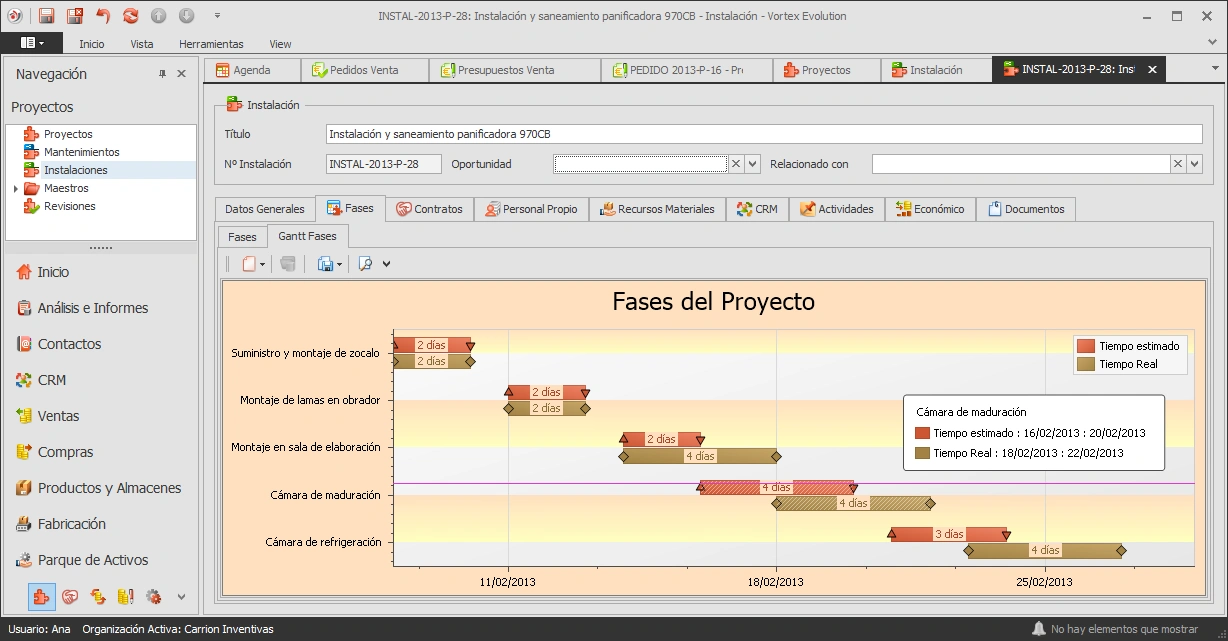This screenshot has height=641, width=1228.
Task: Open the Gantt save/export dropdown arrow
Action: [340, 264]
